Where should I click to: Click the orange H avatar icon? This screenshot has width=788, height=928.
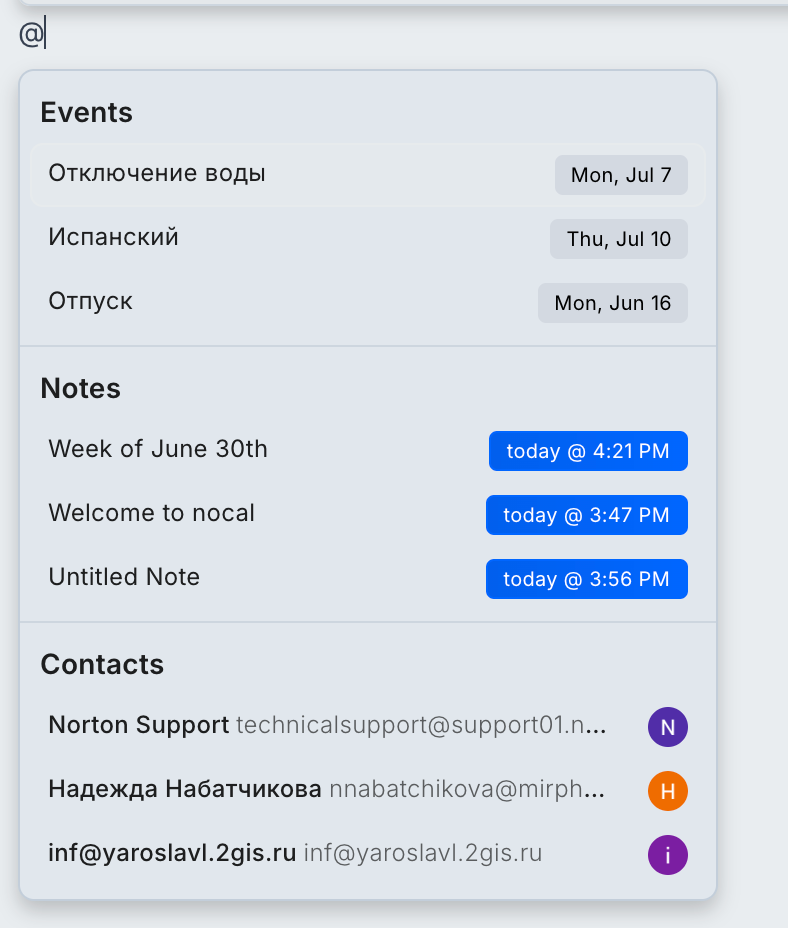pyautogui.click(x=667, y=791)
